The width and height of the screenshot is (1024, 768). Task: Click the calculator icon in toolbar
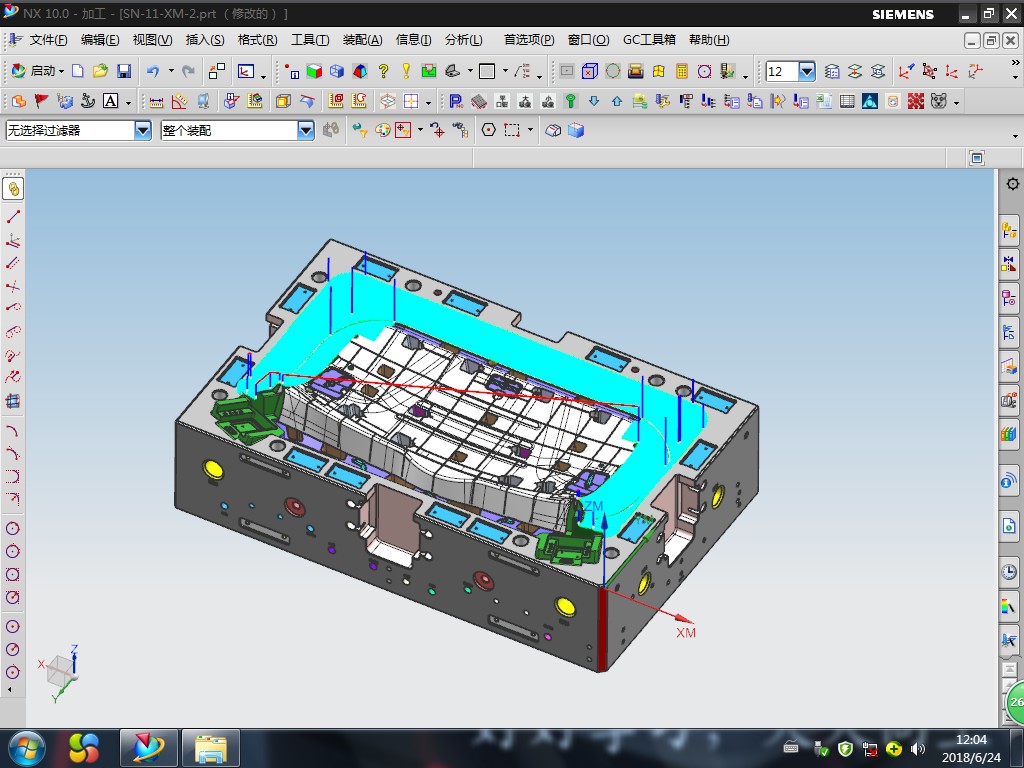[682, 71]
